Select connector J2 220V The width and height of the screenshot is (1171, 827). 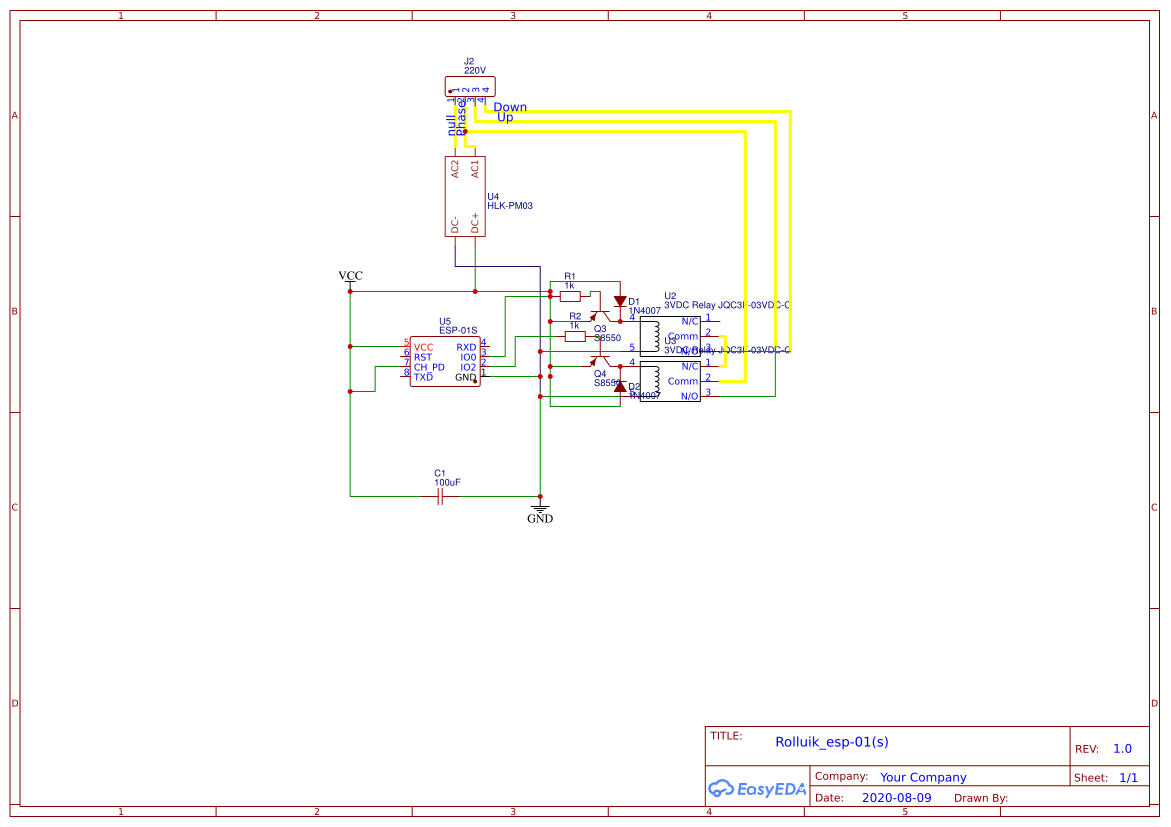(x=471, y=86)
